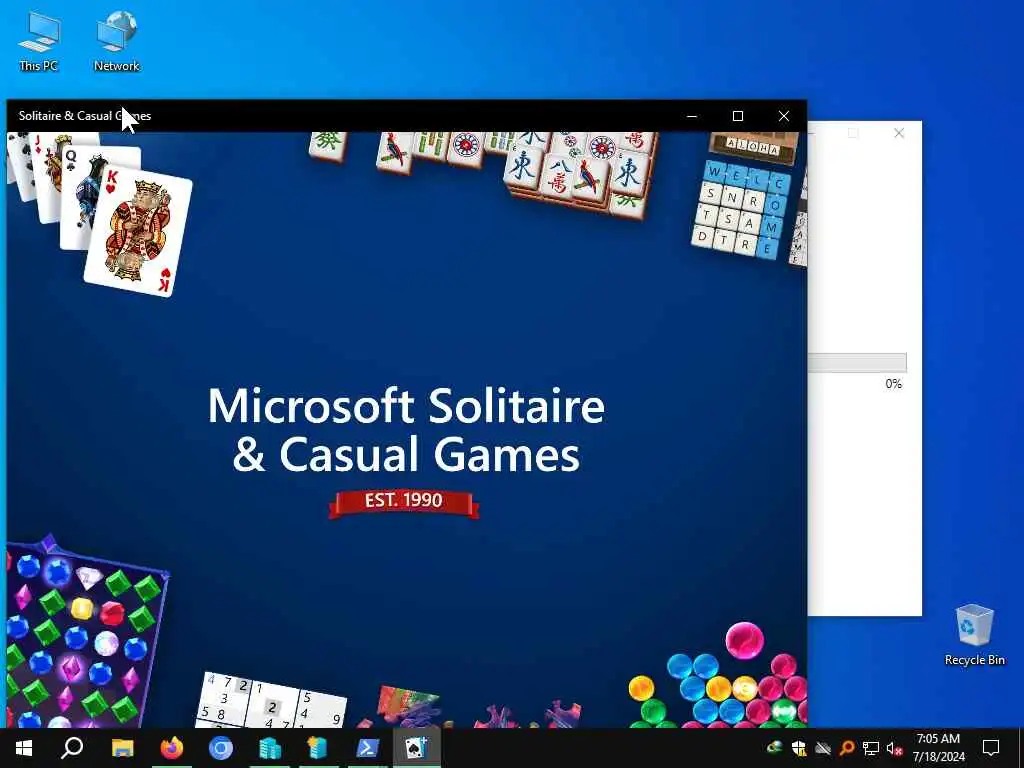Image resolution: width=1024 pixels, height=768 pixels.
Task: Open taskbar Search magnifier
Action: 72,748
